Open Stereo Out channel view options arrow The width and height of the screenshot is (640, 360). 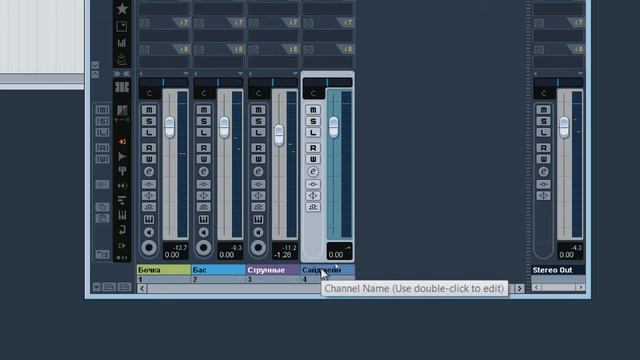point(580,73)
